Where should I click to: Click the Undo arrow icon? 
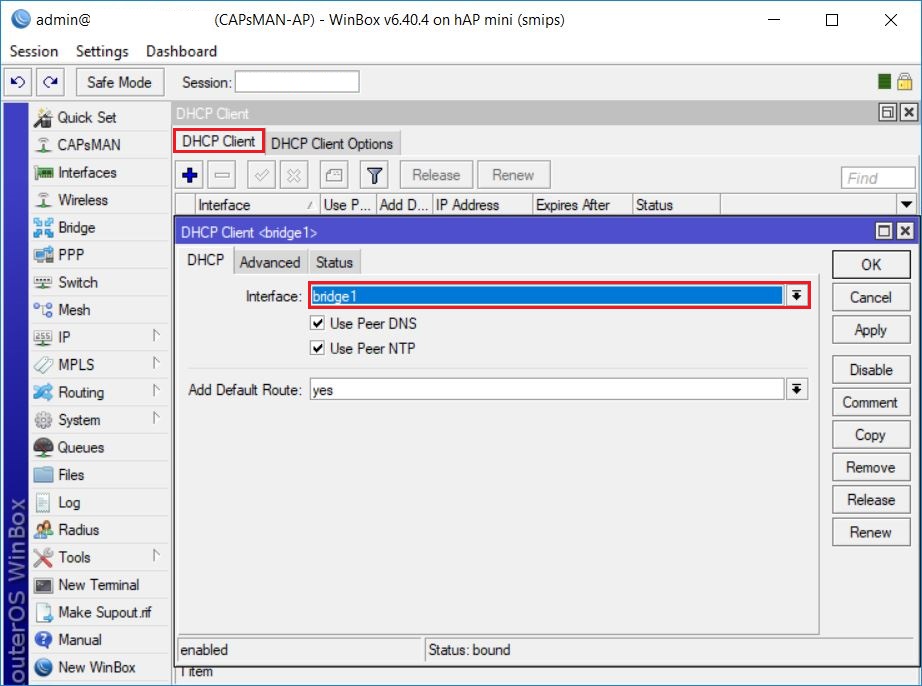point(18,82)
